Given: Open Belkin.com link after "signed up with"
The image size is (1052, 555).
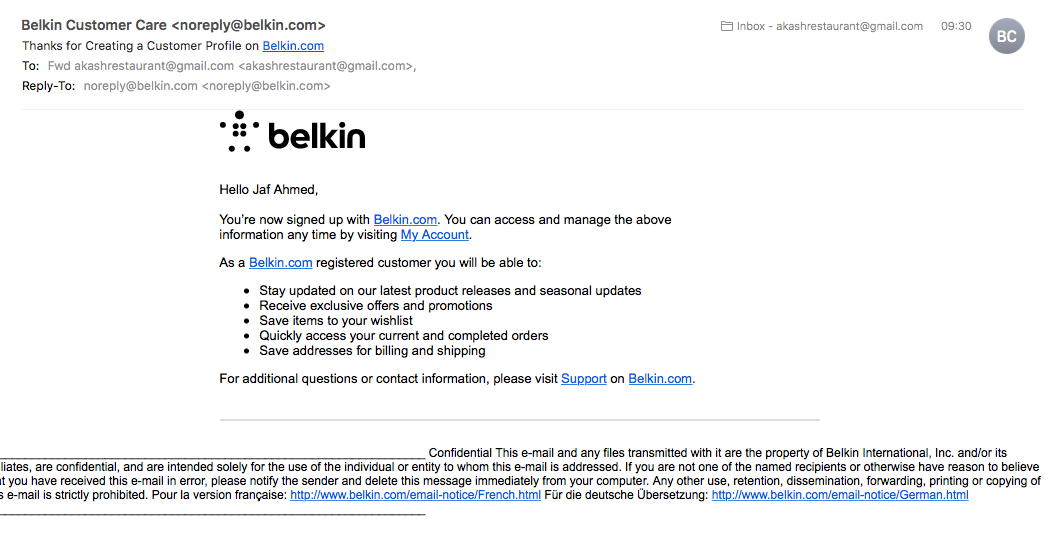Looking at the screenshot, I should [x=405, y=220].
